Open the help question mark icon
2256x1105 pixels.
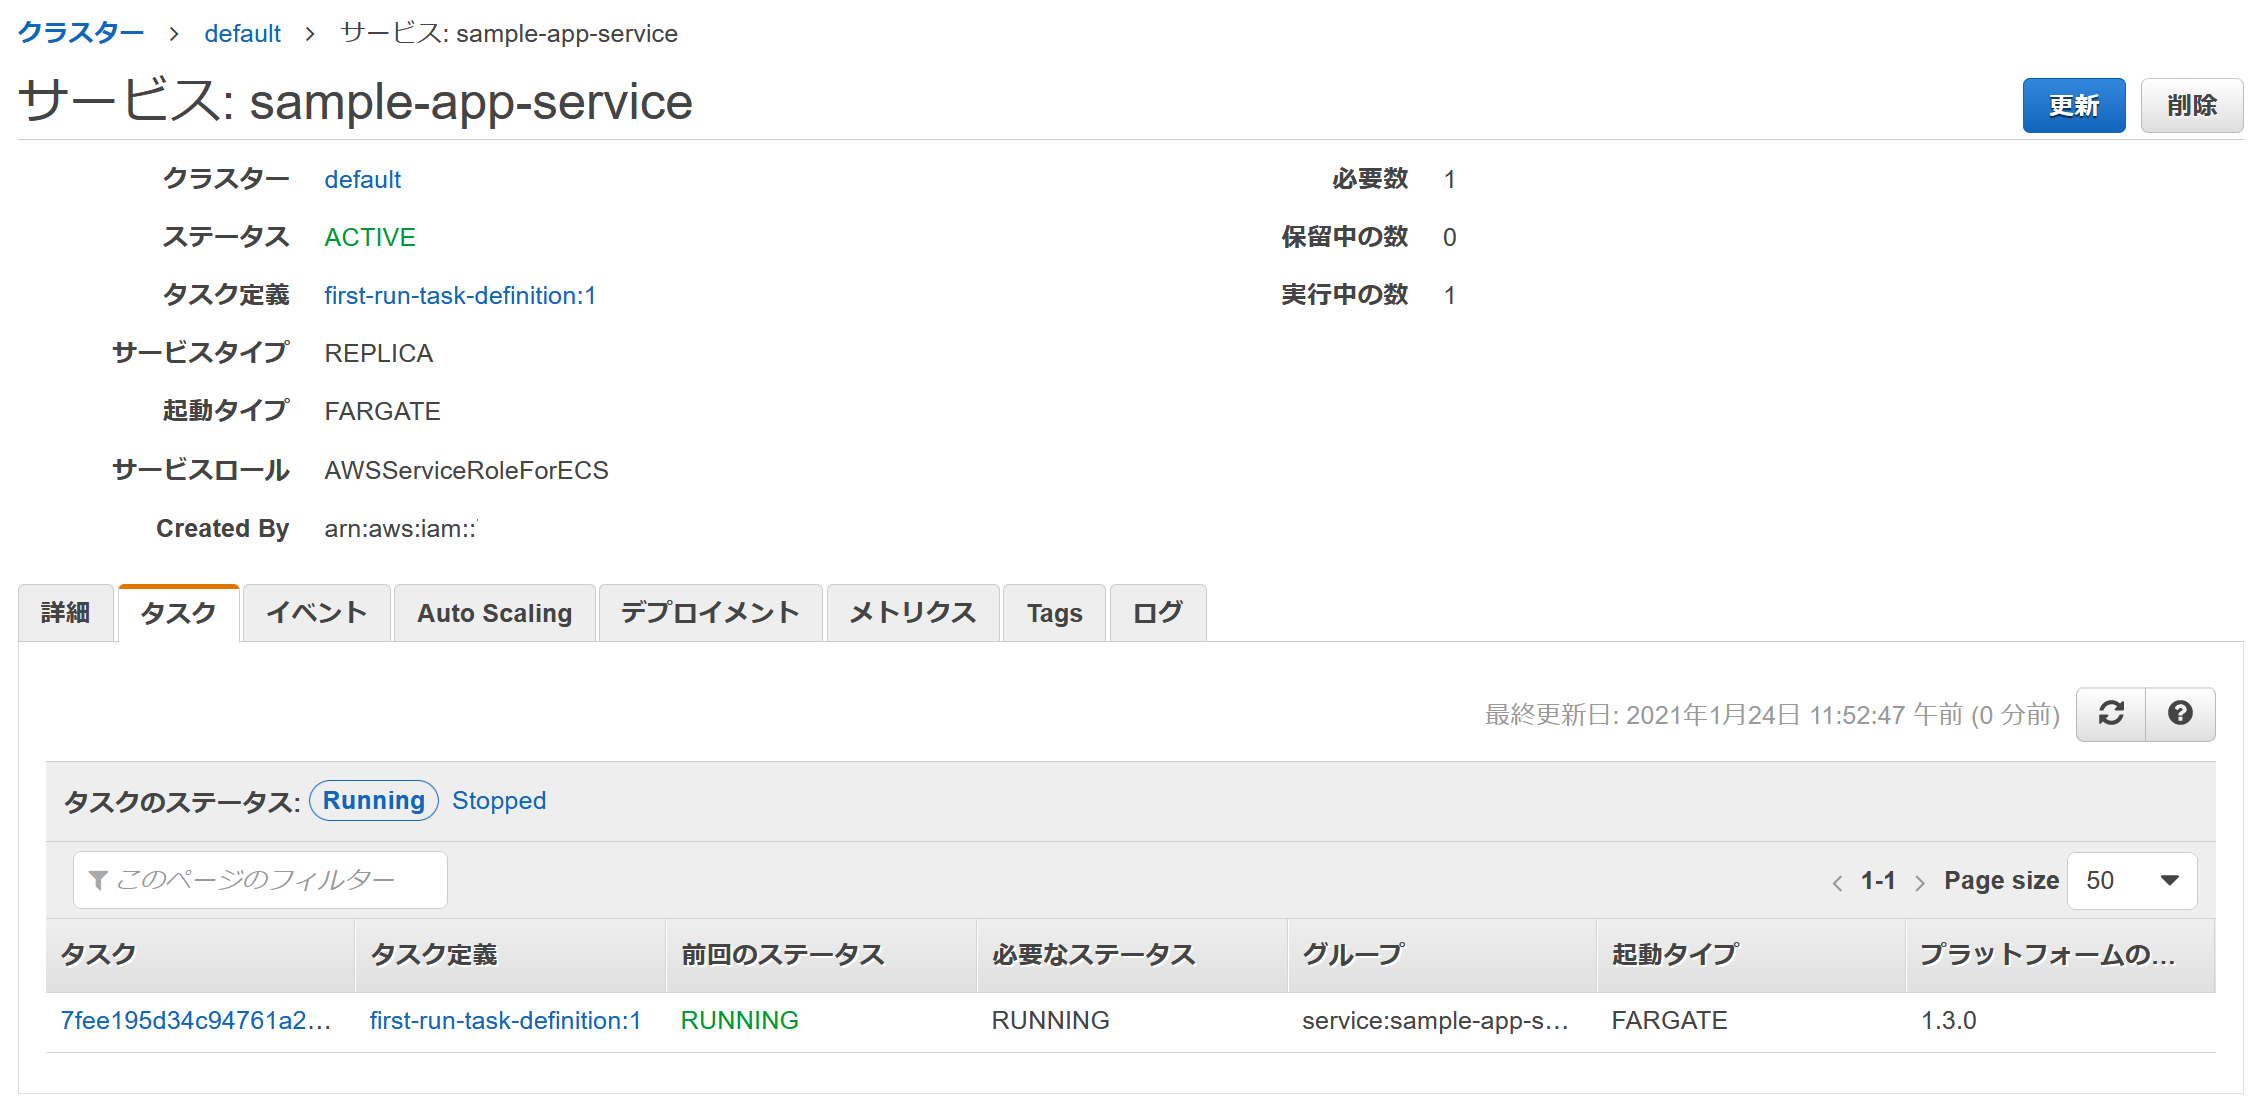2180,714
